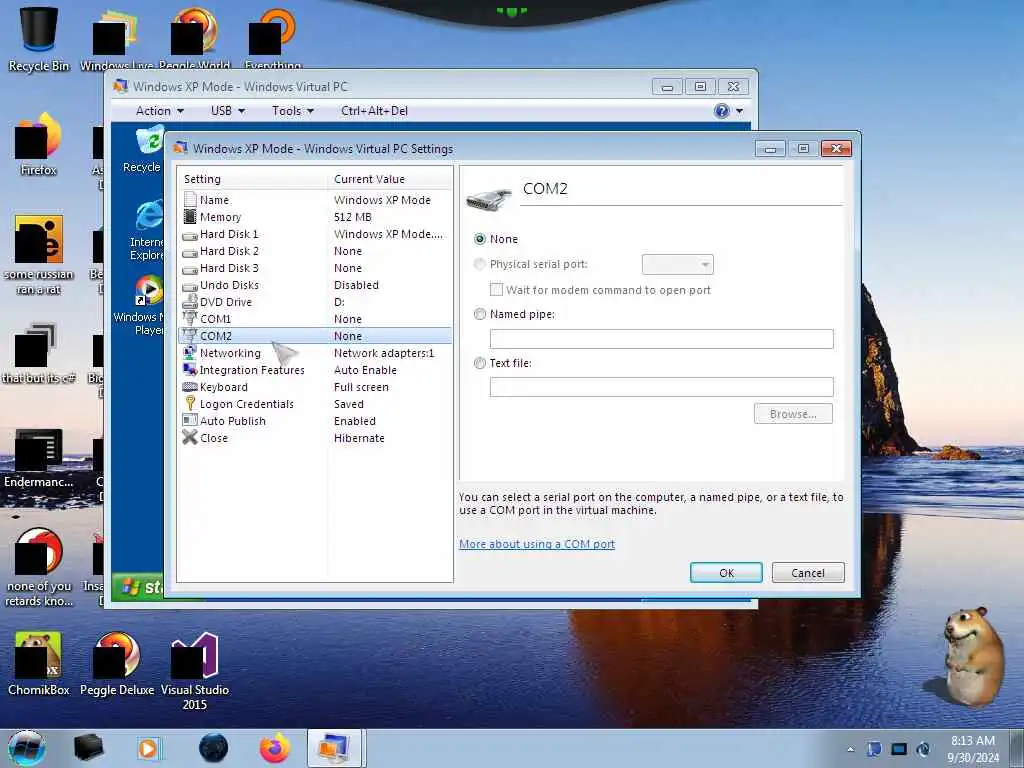Open the Help icon in Virtual PC window

(722, 111)
